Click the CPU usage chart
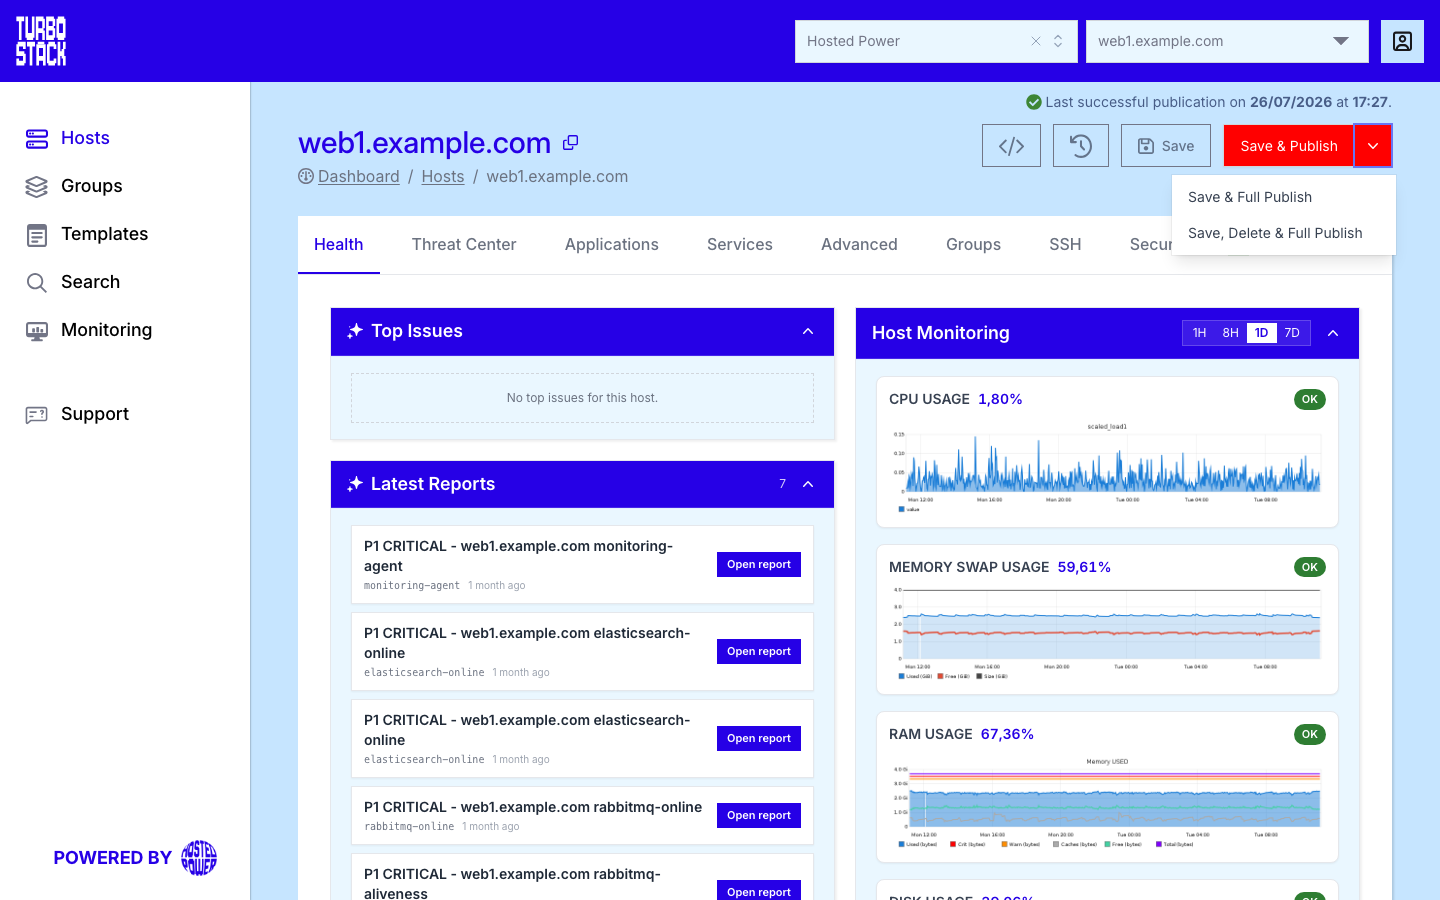 tap(1107, 467)
